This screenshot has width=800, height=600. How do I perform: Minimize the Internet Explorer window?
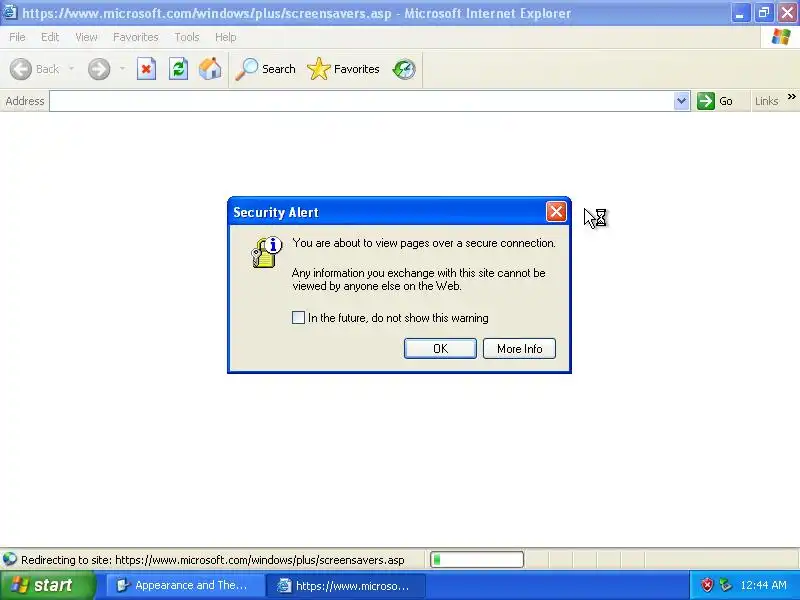740,12
